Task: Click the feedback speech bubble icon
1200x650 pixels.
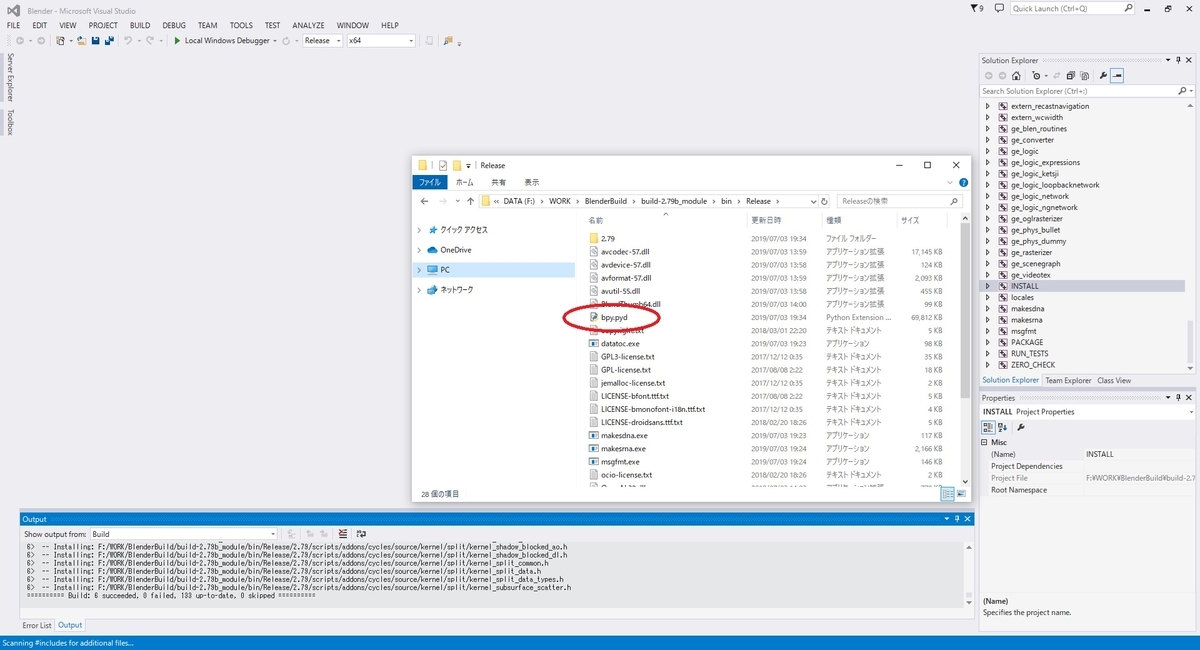Action: point(999,8)
